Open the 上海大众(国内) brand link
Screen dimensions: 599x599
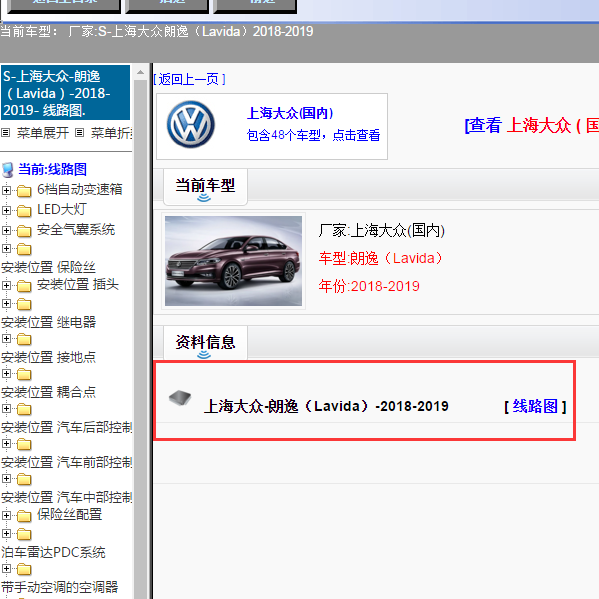[290, 113]
